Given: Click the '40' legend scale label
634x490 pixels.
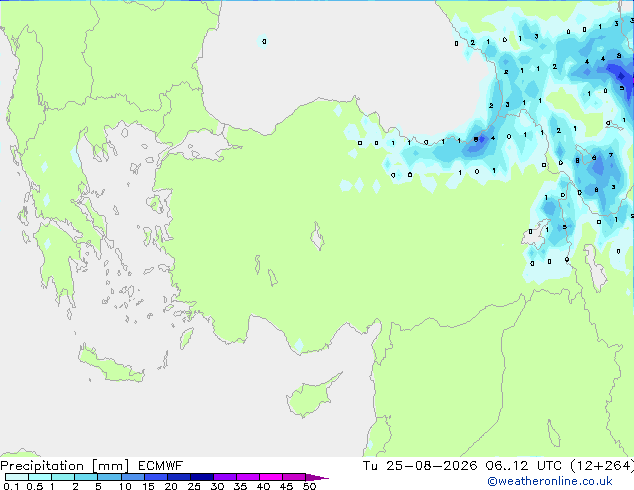Looking at the screenshot, I should coord(263,486).
